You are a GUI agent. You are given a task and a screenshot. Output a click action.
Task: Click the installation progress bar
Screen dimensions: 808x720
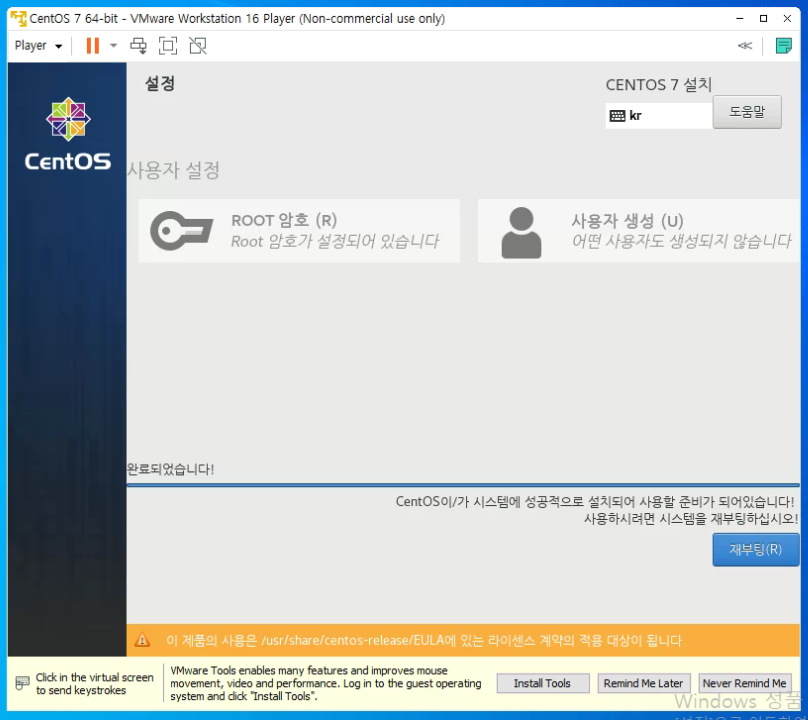point(463,485)
